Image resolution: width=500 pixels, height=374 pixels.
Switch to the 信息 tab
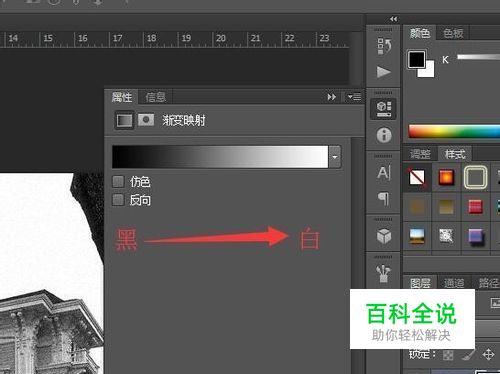(155, 97)
